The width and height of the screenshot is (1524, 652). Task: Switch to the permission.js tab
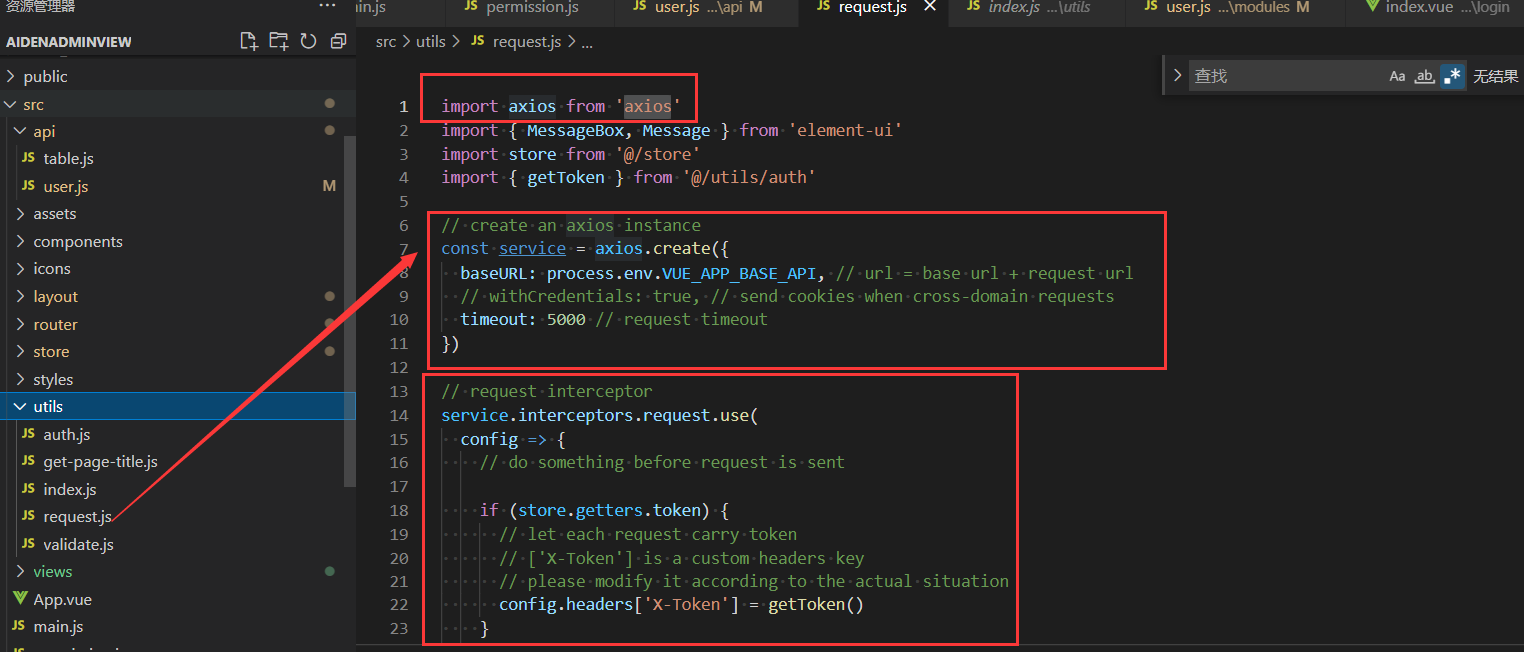(x=531, y=7)
